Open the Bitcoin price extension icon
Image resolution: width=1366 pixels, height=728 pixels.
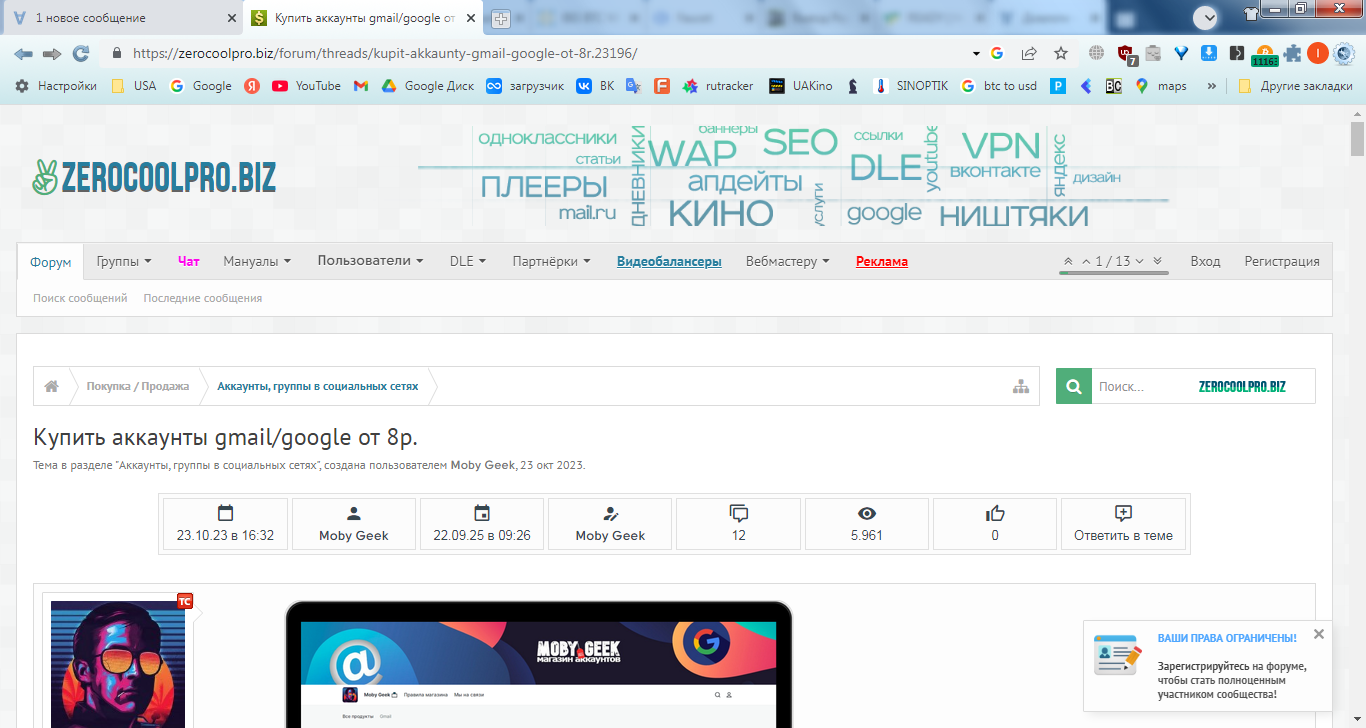1264,55
